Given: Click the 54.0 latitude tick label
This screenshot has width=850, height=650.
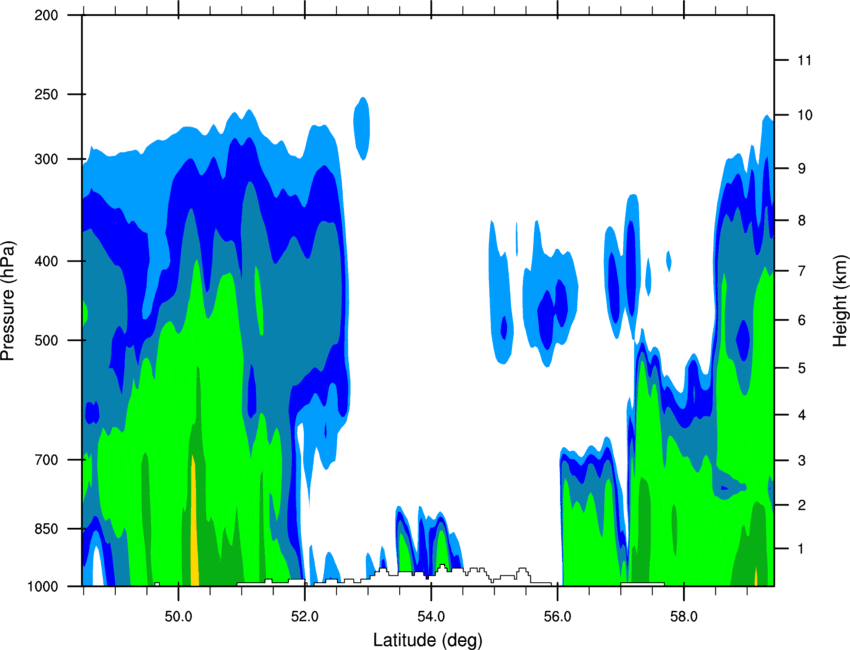Looking at the screenshot, I should tap(431, 616).
